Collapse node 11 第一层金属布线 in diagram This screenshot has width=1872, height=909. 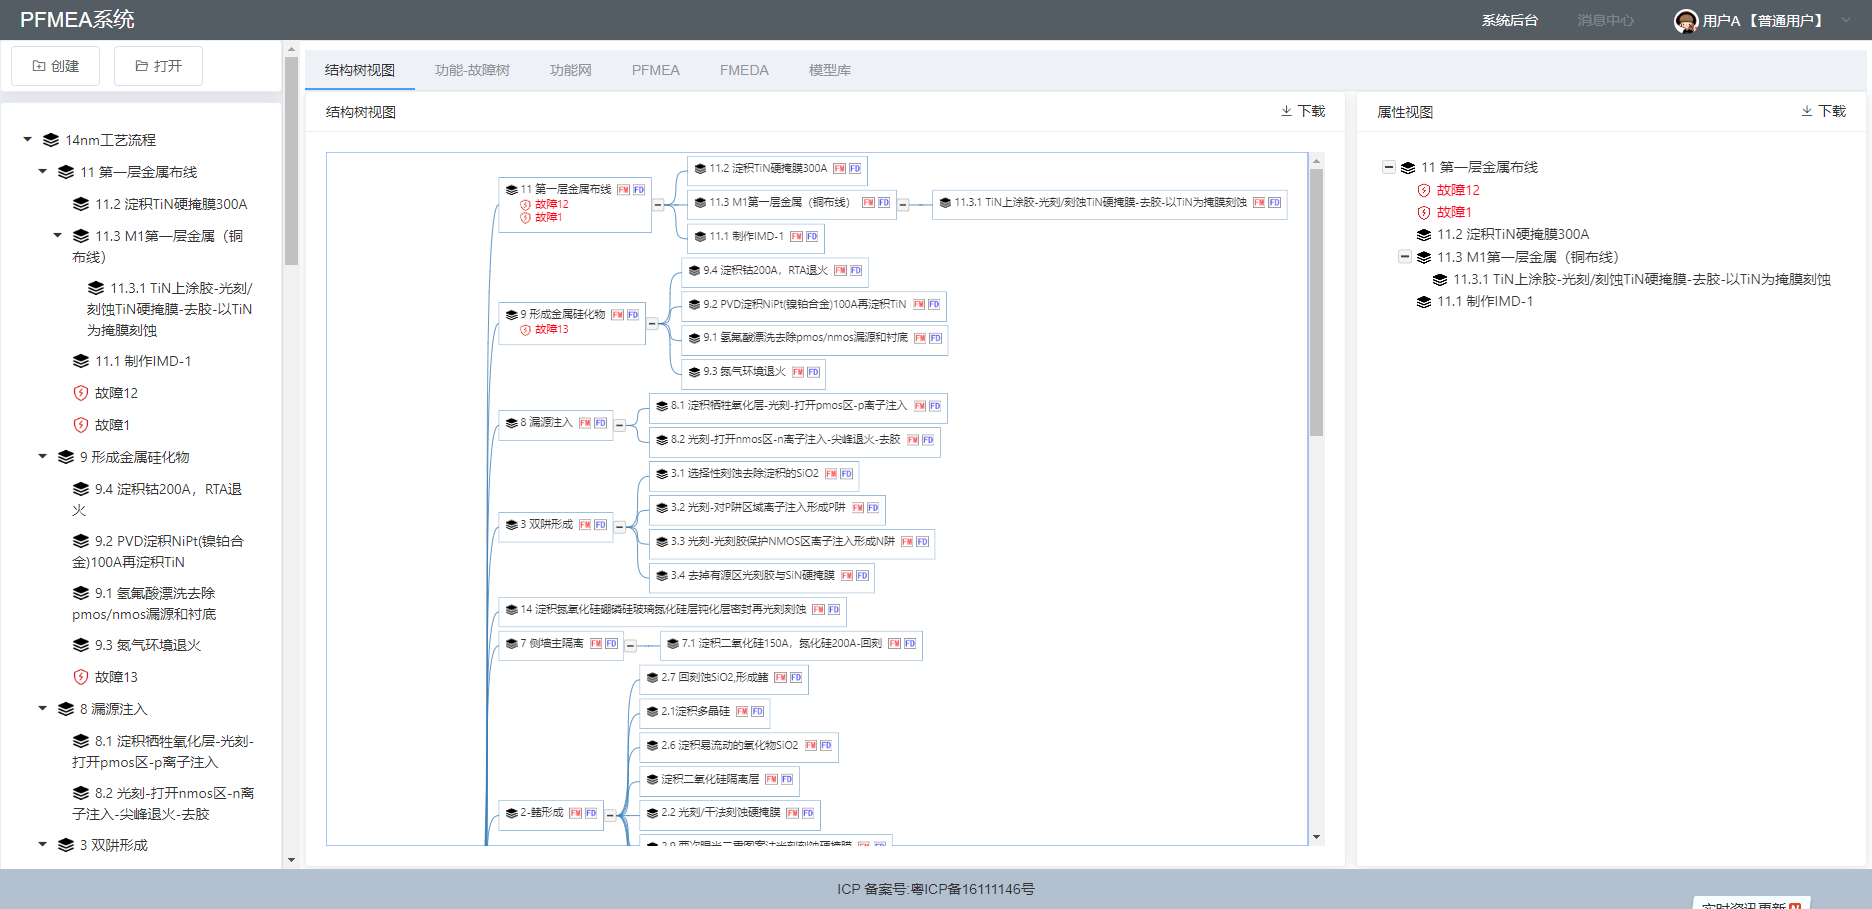point(658,204)
